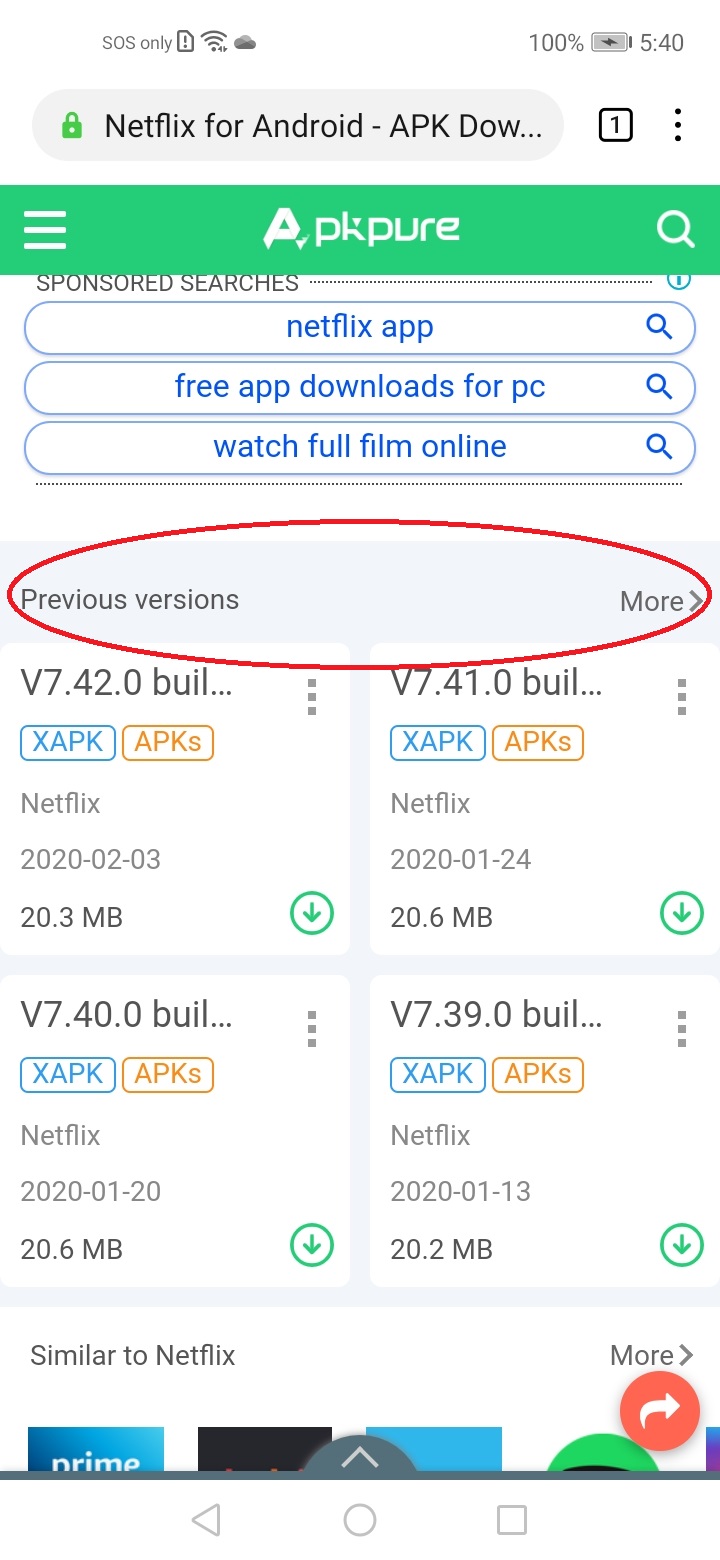Viewport: 720px width, 1560px height.
Task: Tap the 'netflix app' sponsored search
Action: [x=360, y=327]
